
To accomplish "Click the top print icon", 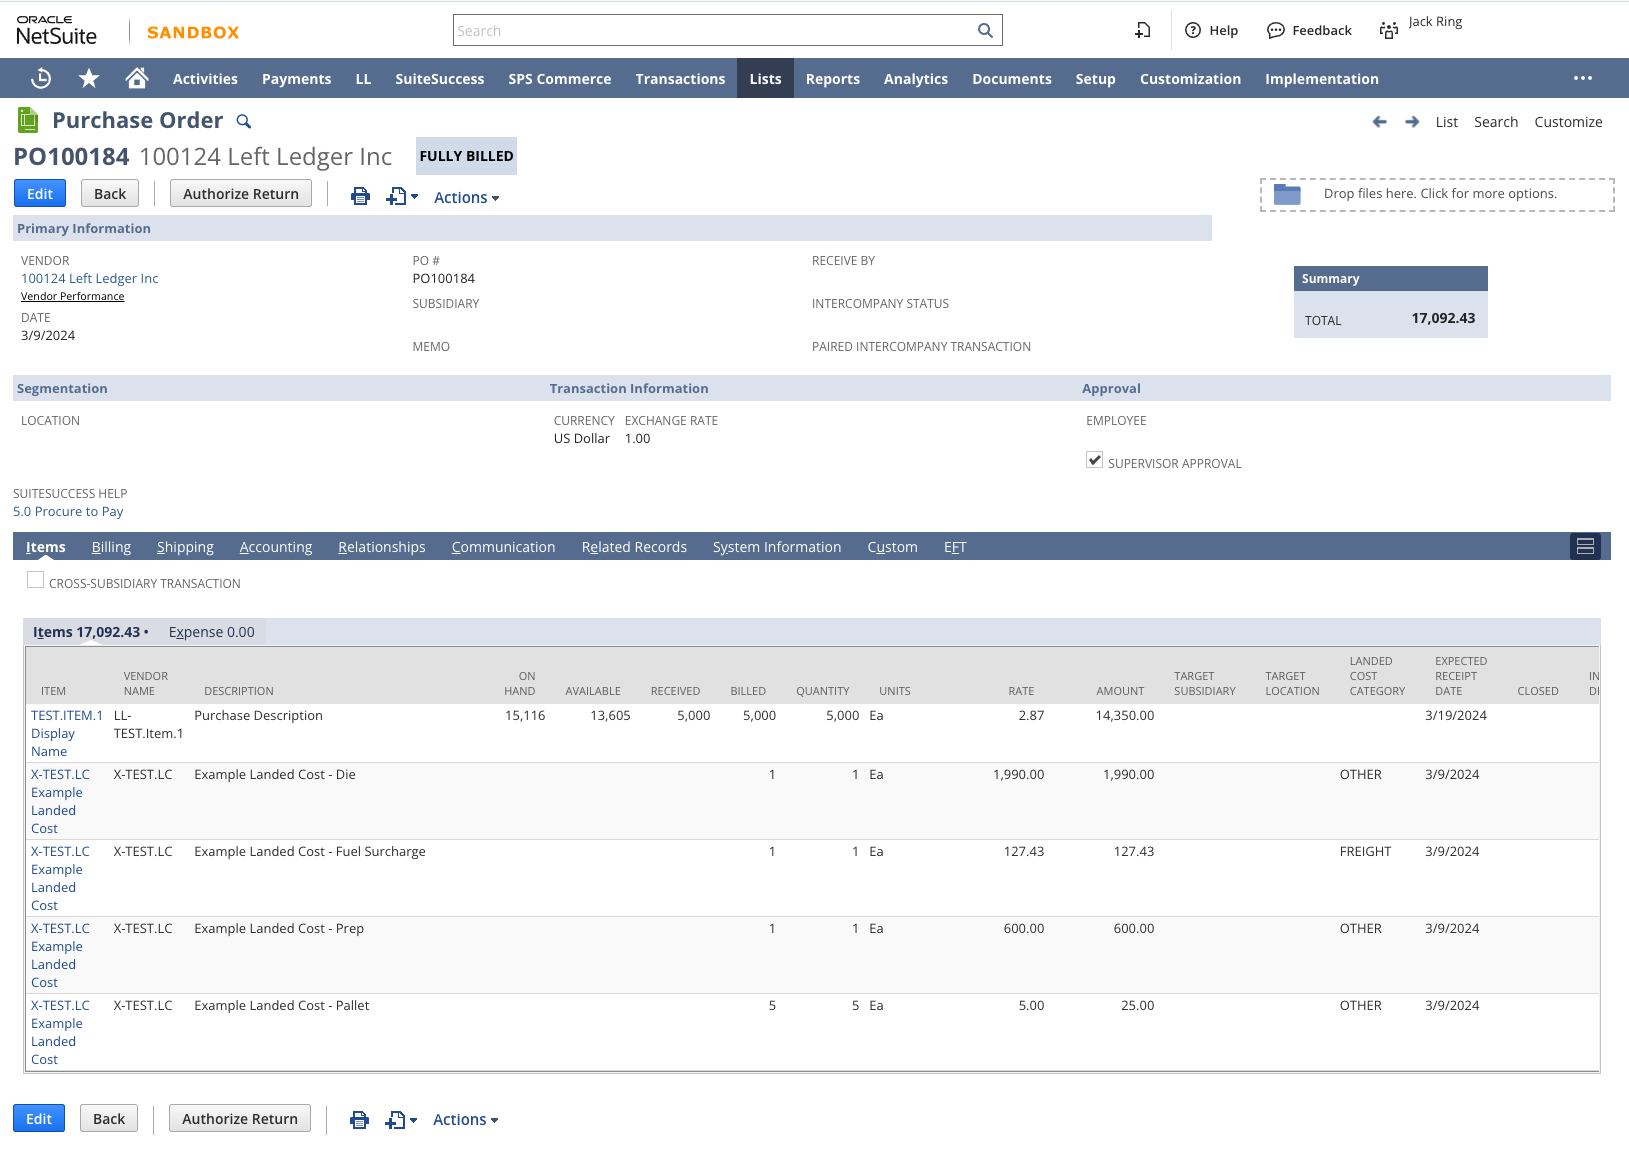I will tap(360, 196).
